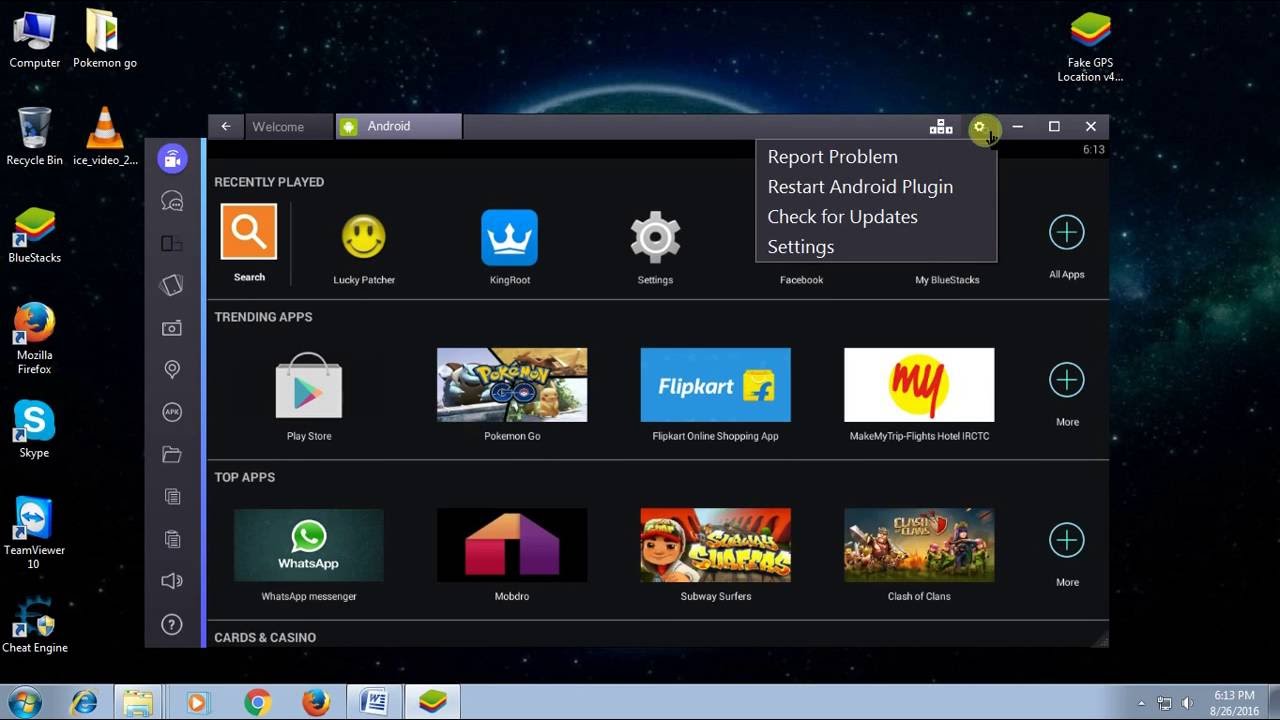Click More in Trending Apps row
Viewport: 1280px width, 720px height.
(x=1067, y=380)
